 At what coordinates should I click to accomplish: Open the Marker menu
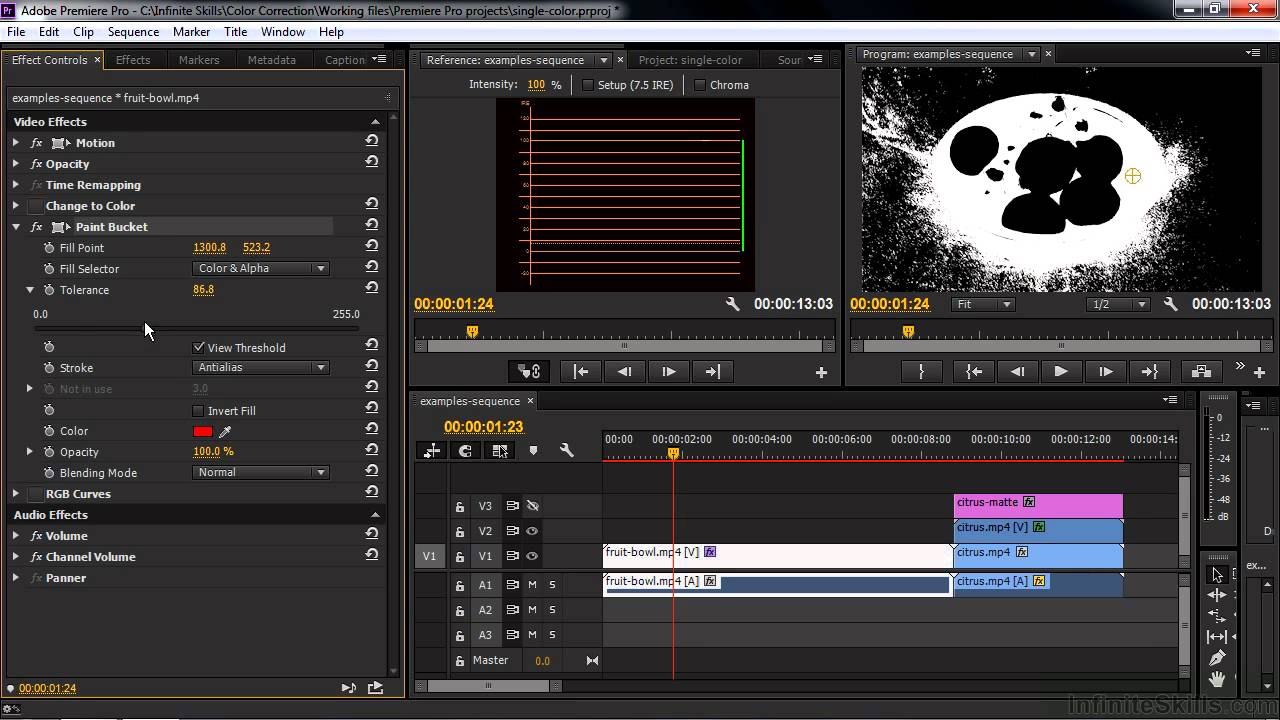click(191, 32)
